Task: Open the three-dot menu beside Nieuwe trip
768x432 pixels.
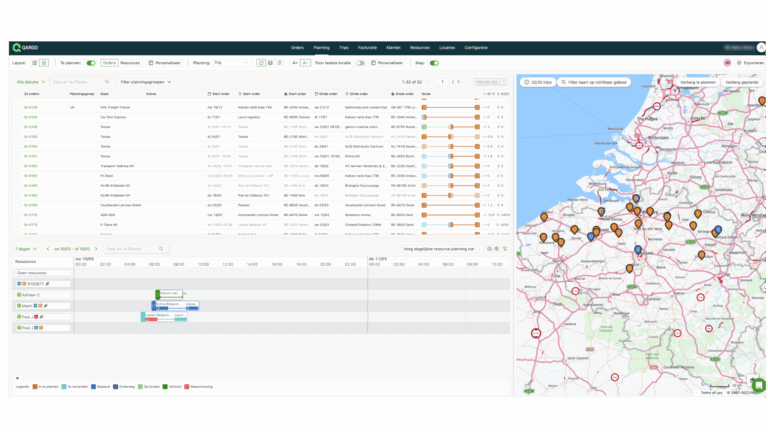Action: click(x=504, y=82)
